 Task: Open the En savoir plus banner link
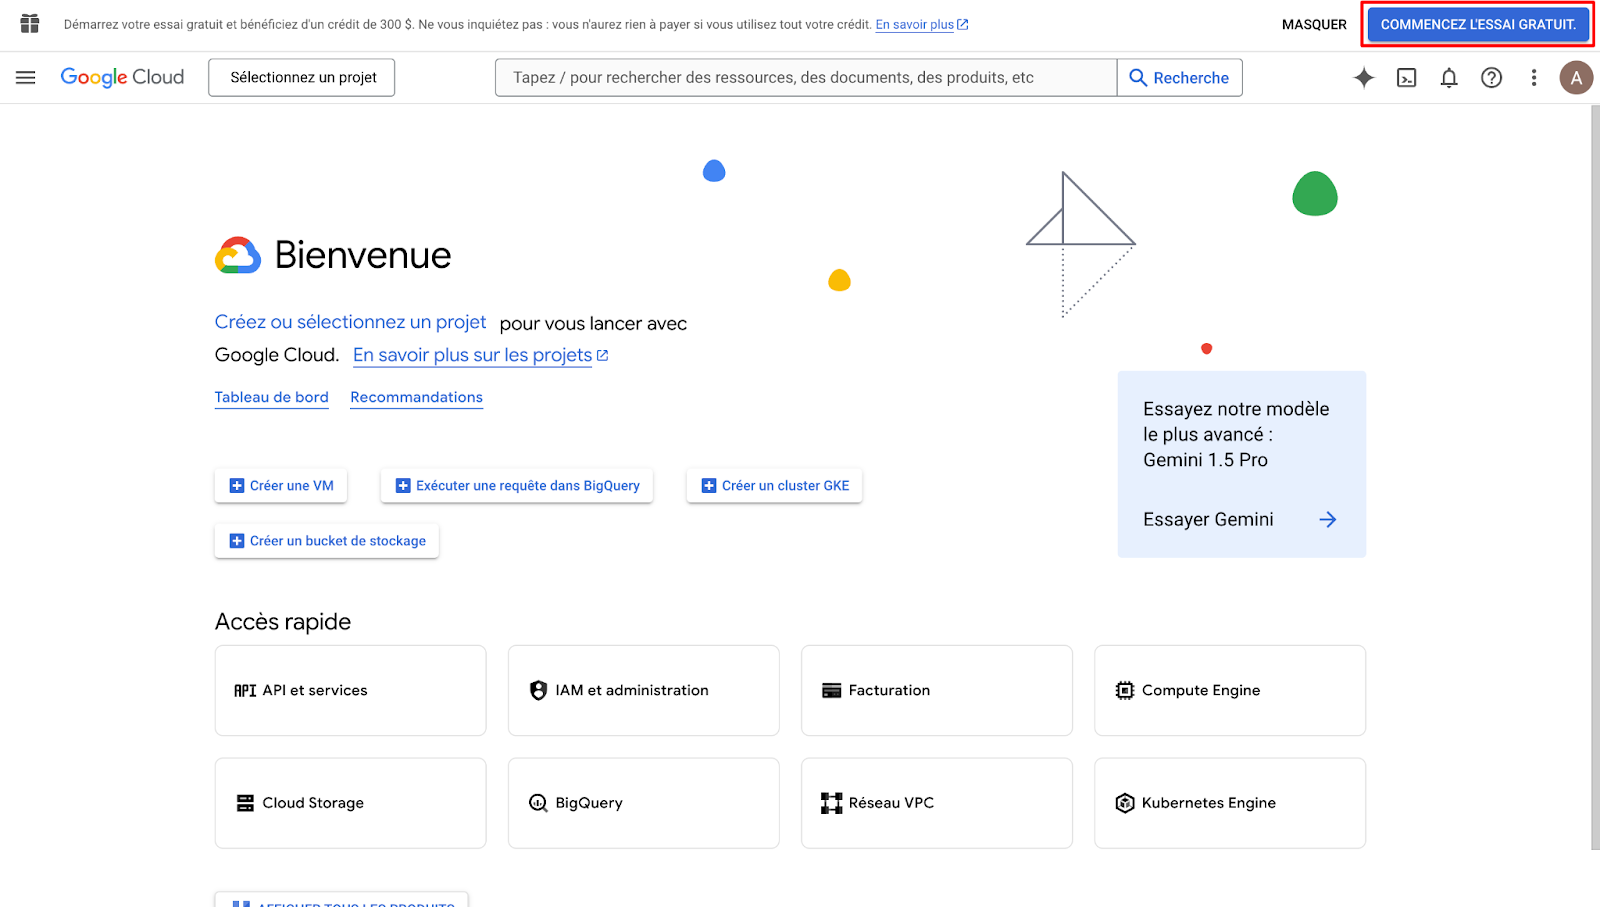tap(921, 24)
